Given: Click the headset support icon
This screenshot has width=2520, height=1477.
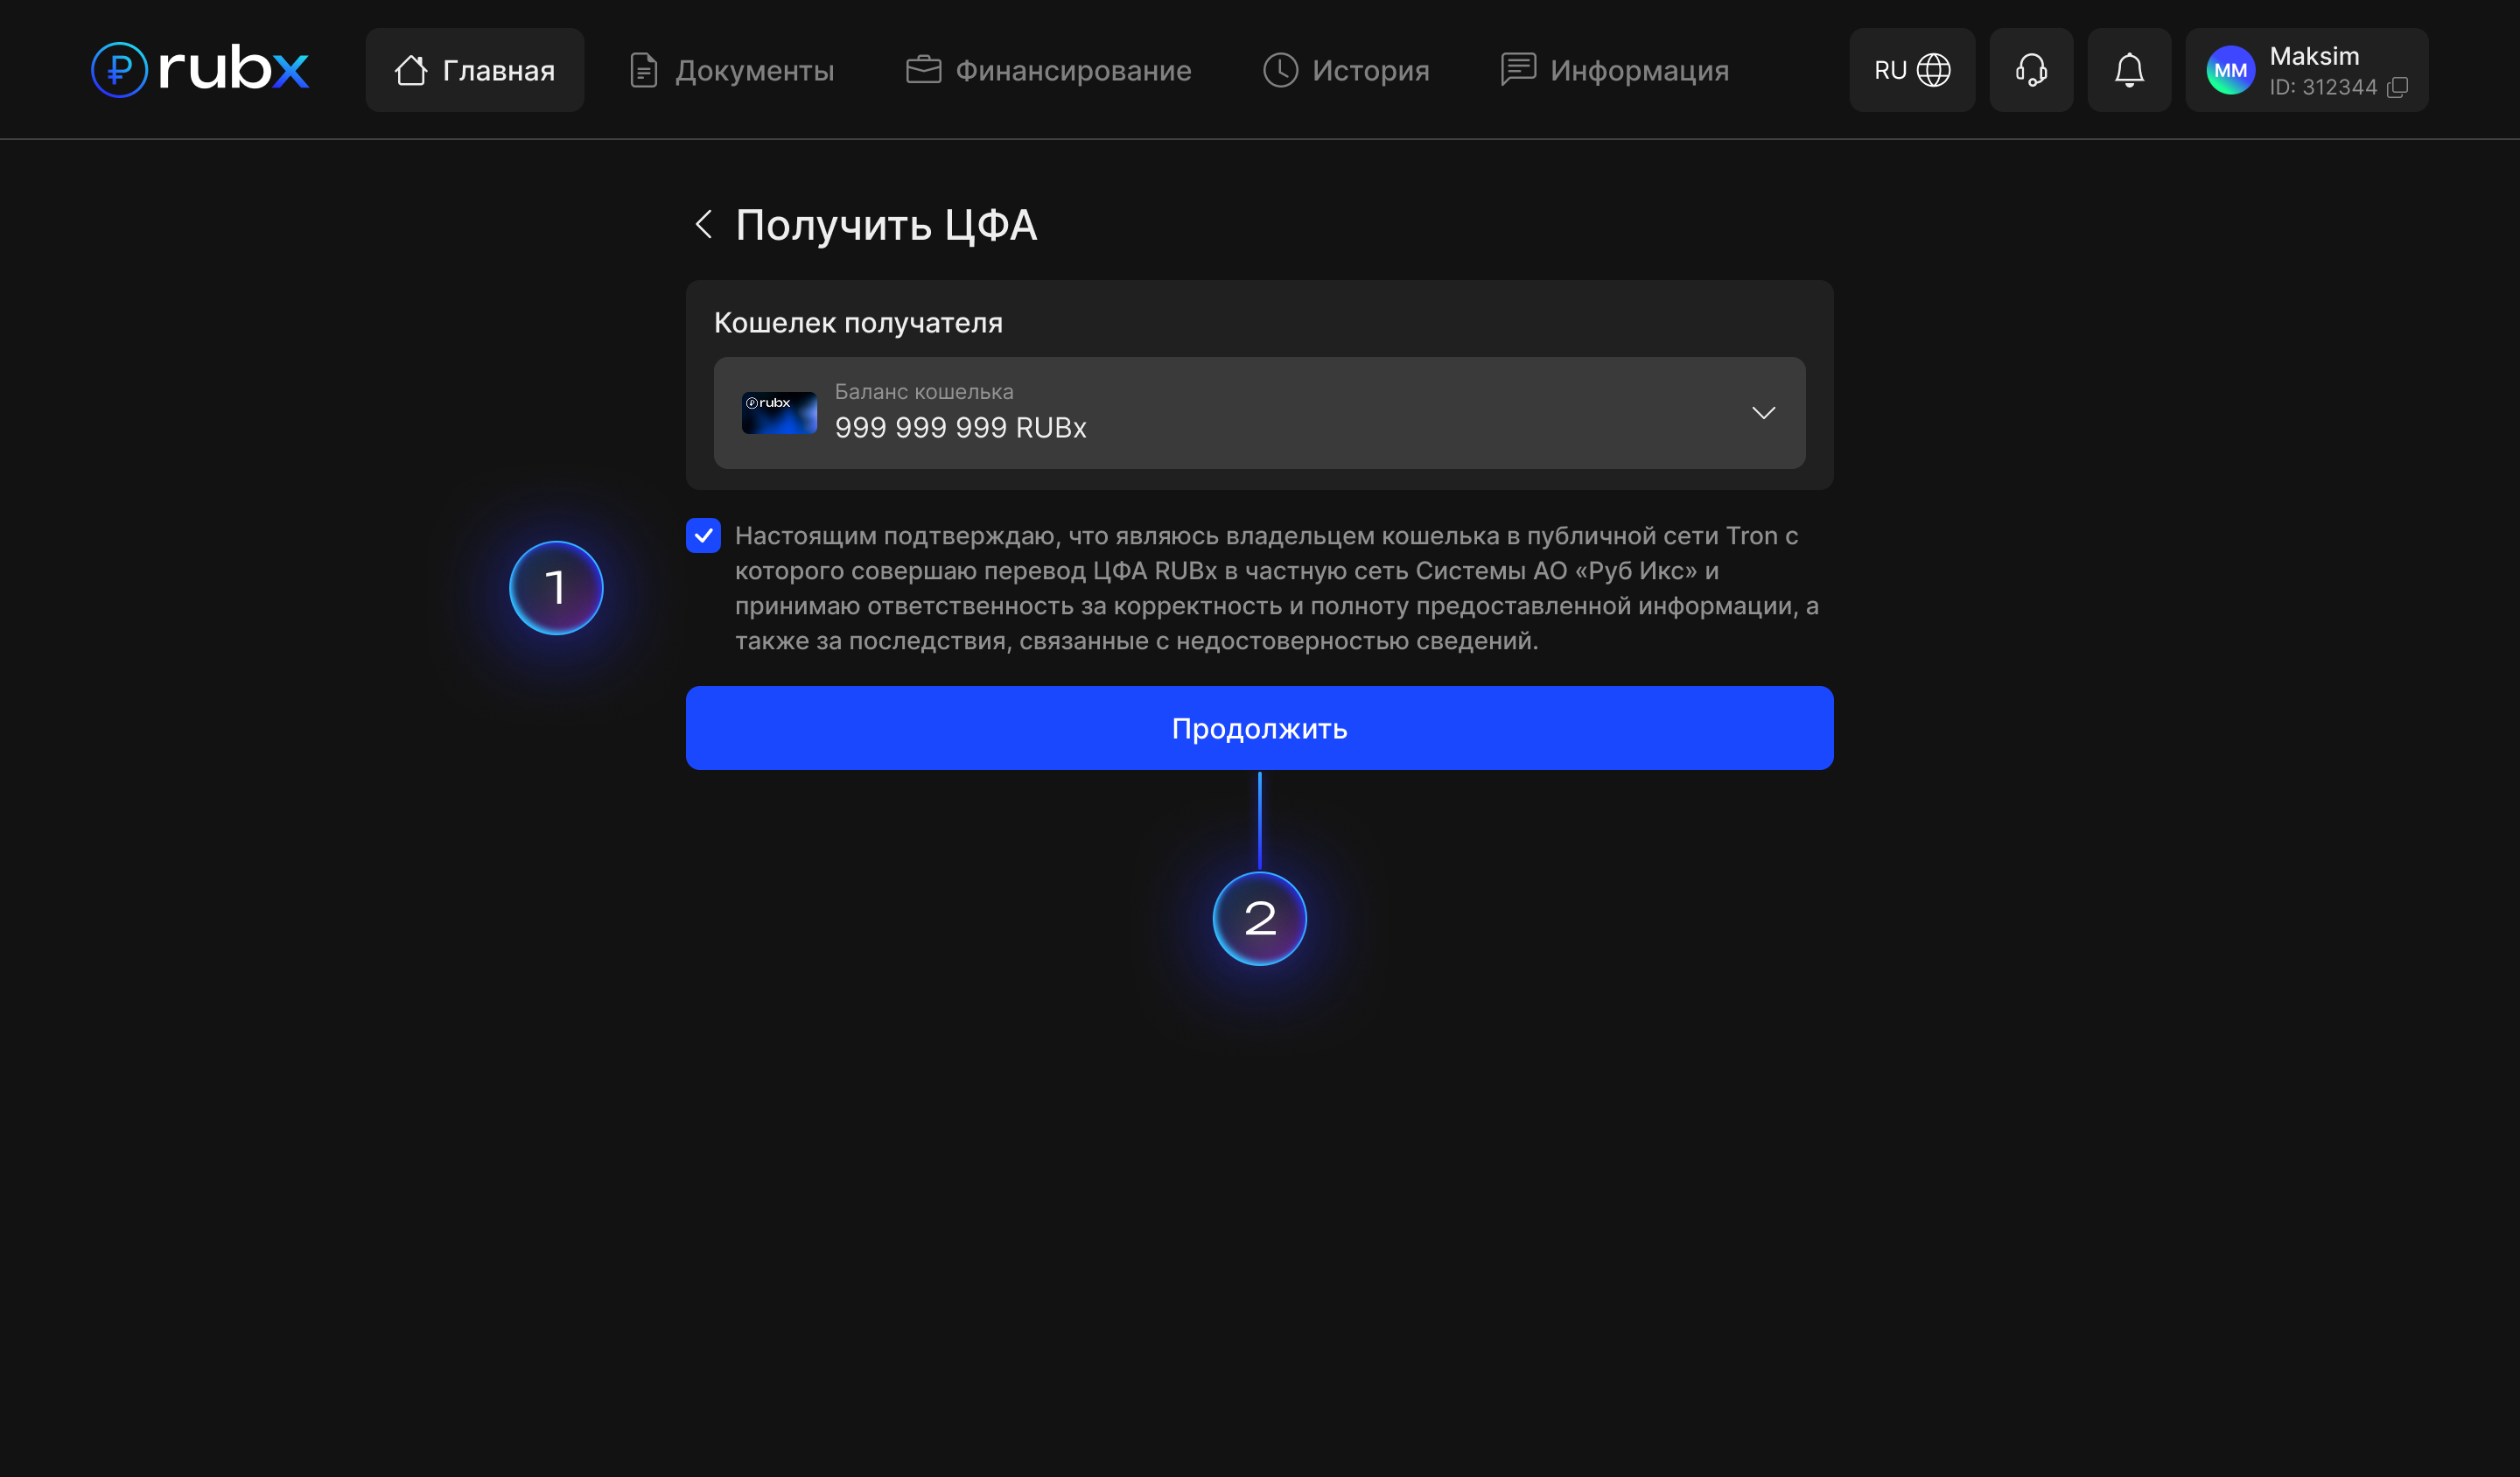Looking at the screenshot, I should 2031,70.
